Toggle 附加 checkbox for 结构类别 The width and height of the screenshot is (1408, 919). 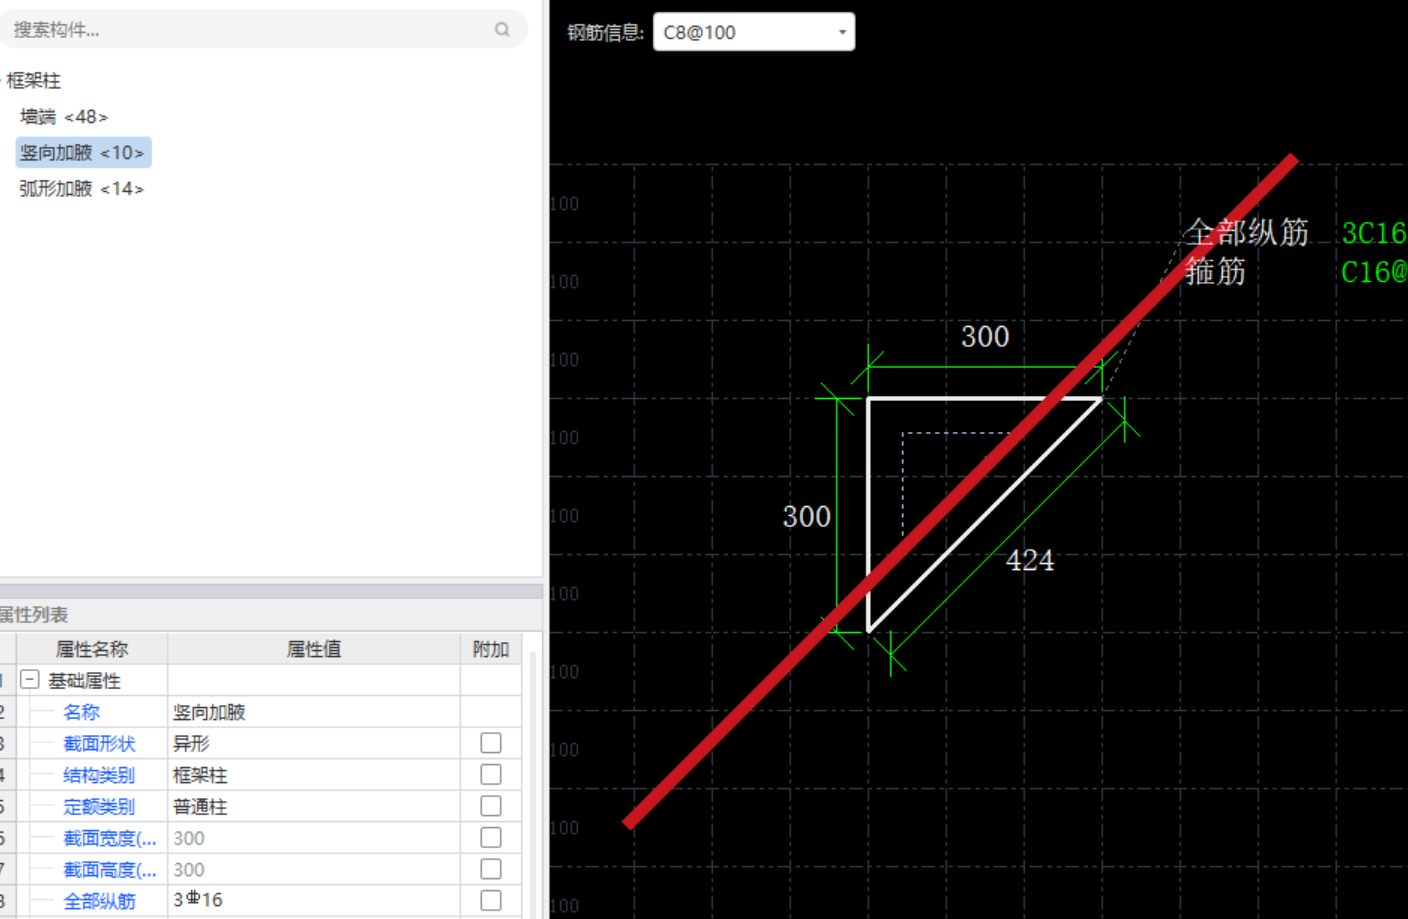(491, 775)
